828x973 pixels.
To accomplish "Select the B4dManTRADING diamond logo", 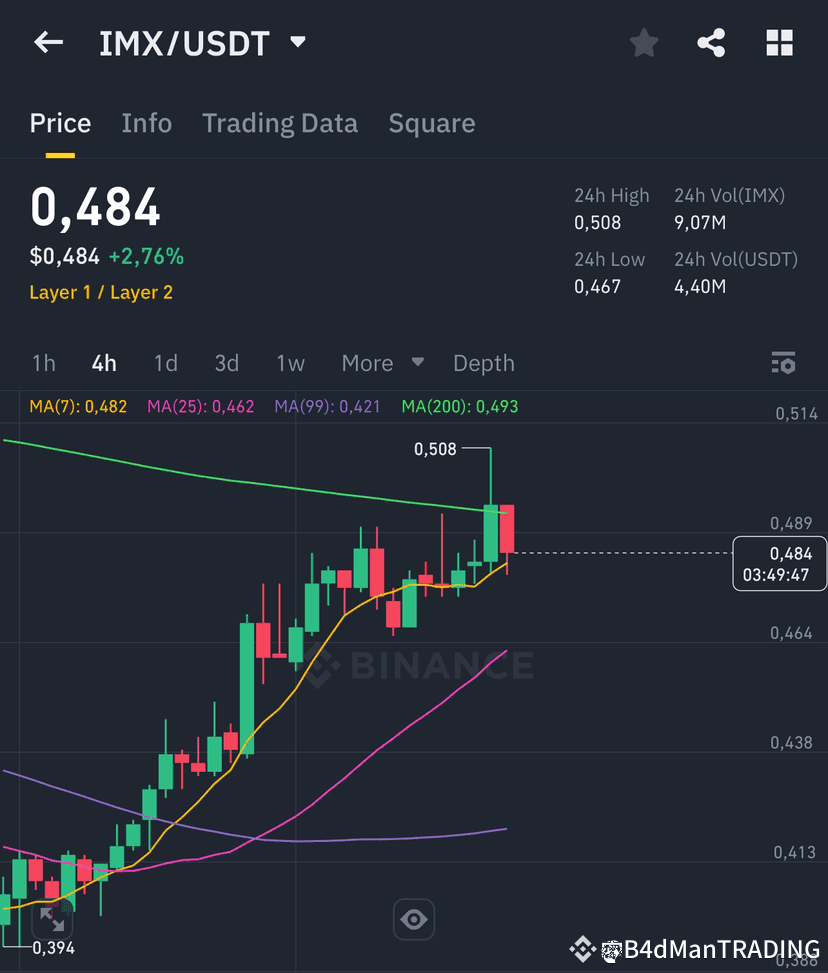I will pos(581,948).
